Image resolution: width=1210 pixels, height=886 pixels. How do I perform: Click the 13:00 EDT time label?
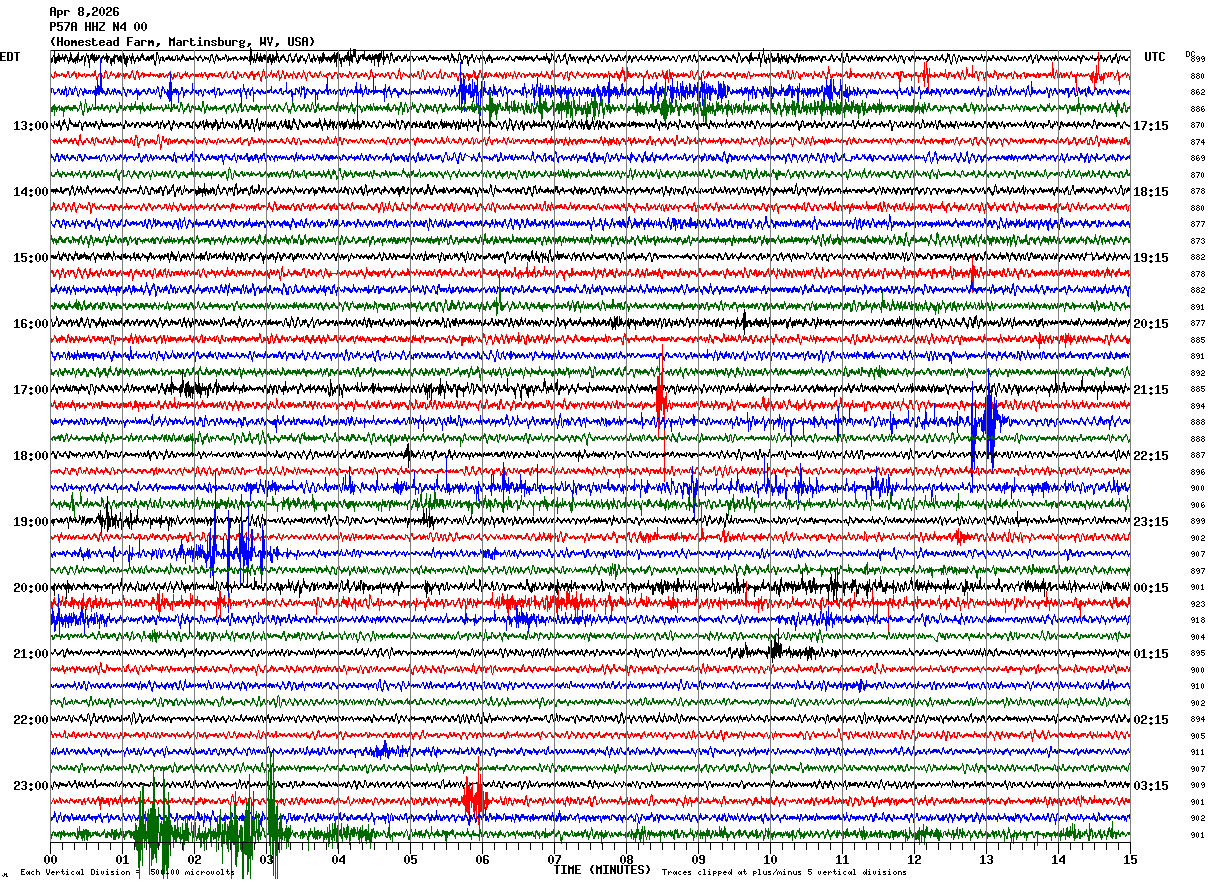point(31,126)
